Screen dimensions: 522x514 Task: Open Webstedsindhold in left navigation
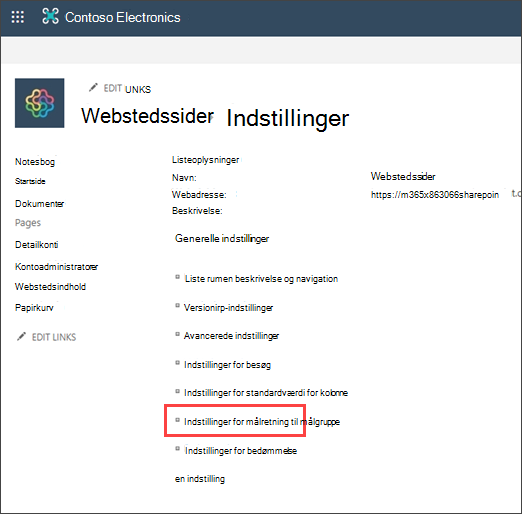point(50,287)
